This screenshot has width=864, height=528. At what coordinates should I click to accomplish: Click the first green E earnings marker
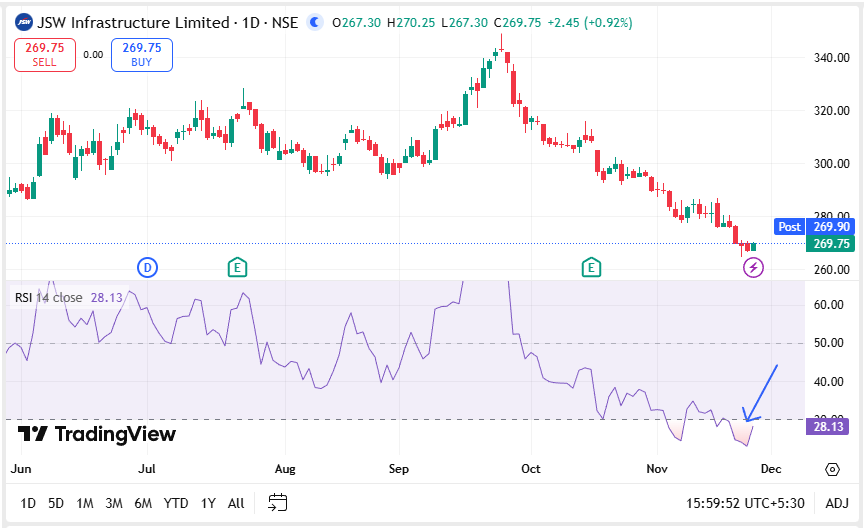[x=237, y=267]
